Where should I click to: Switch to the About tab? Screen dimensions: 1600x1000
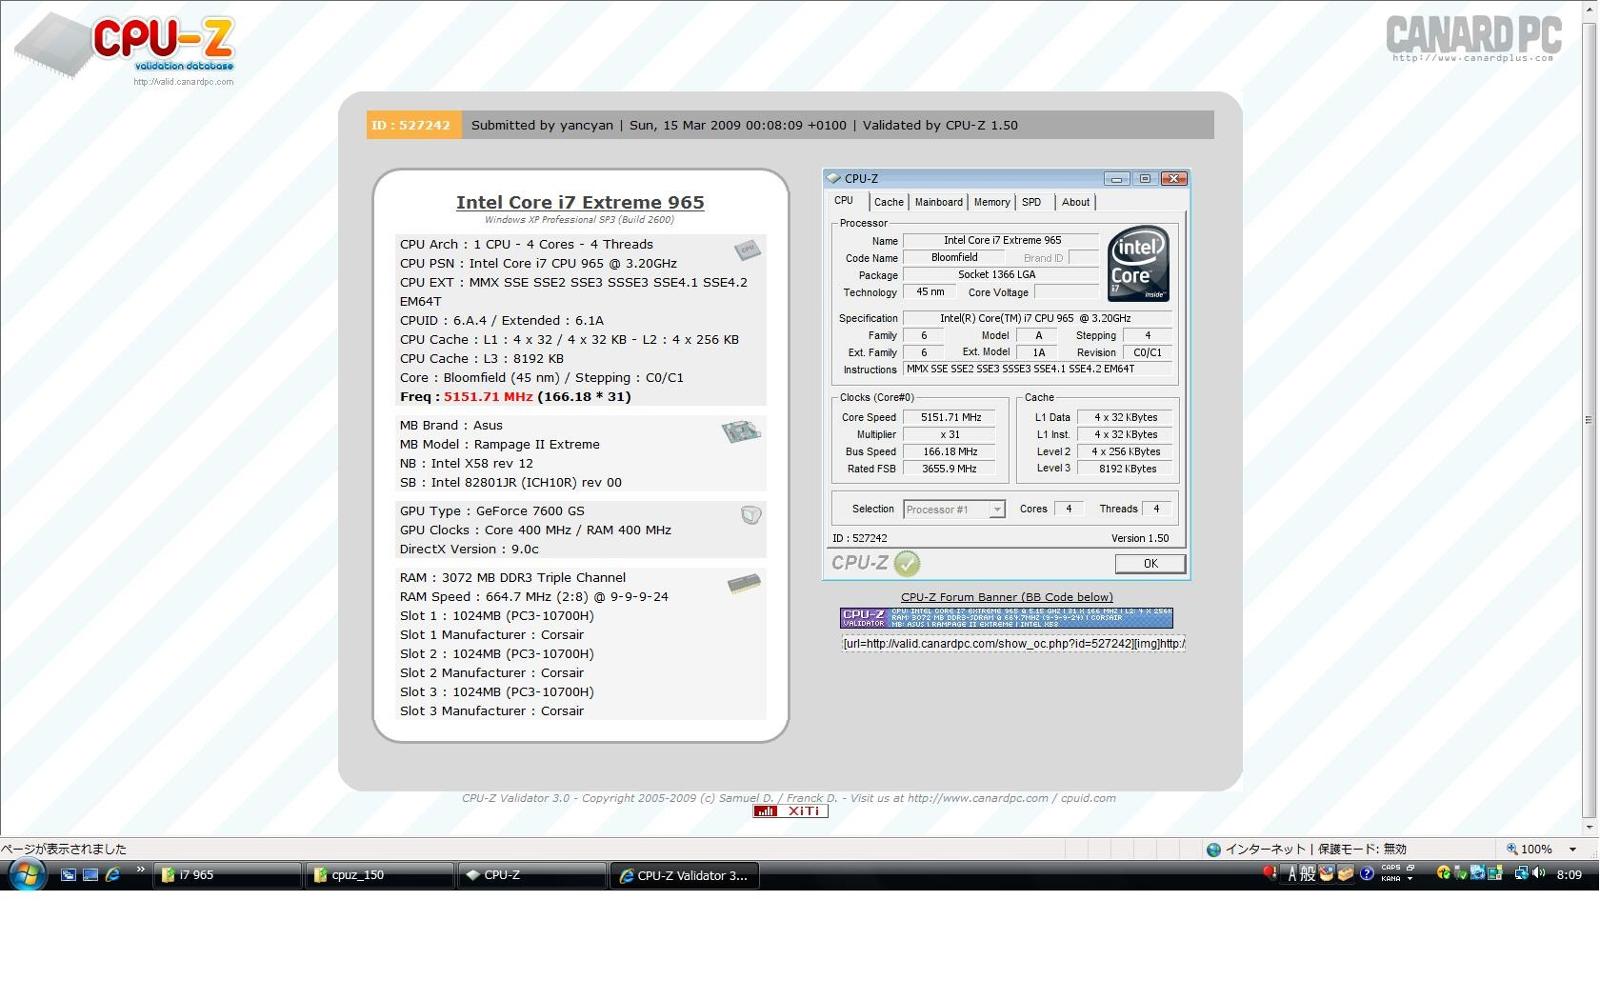(1076, 202)
